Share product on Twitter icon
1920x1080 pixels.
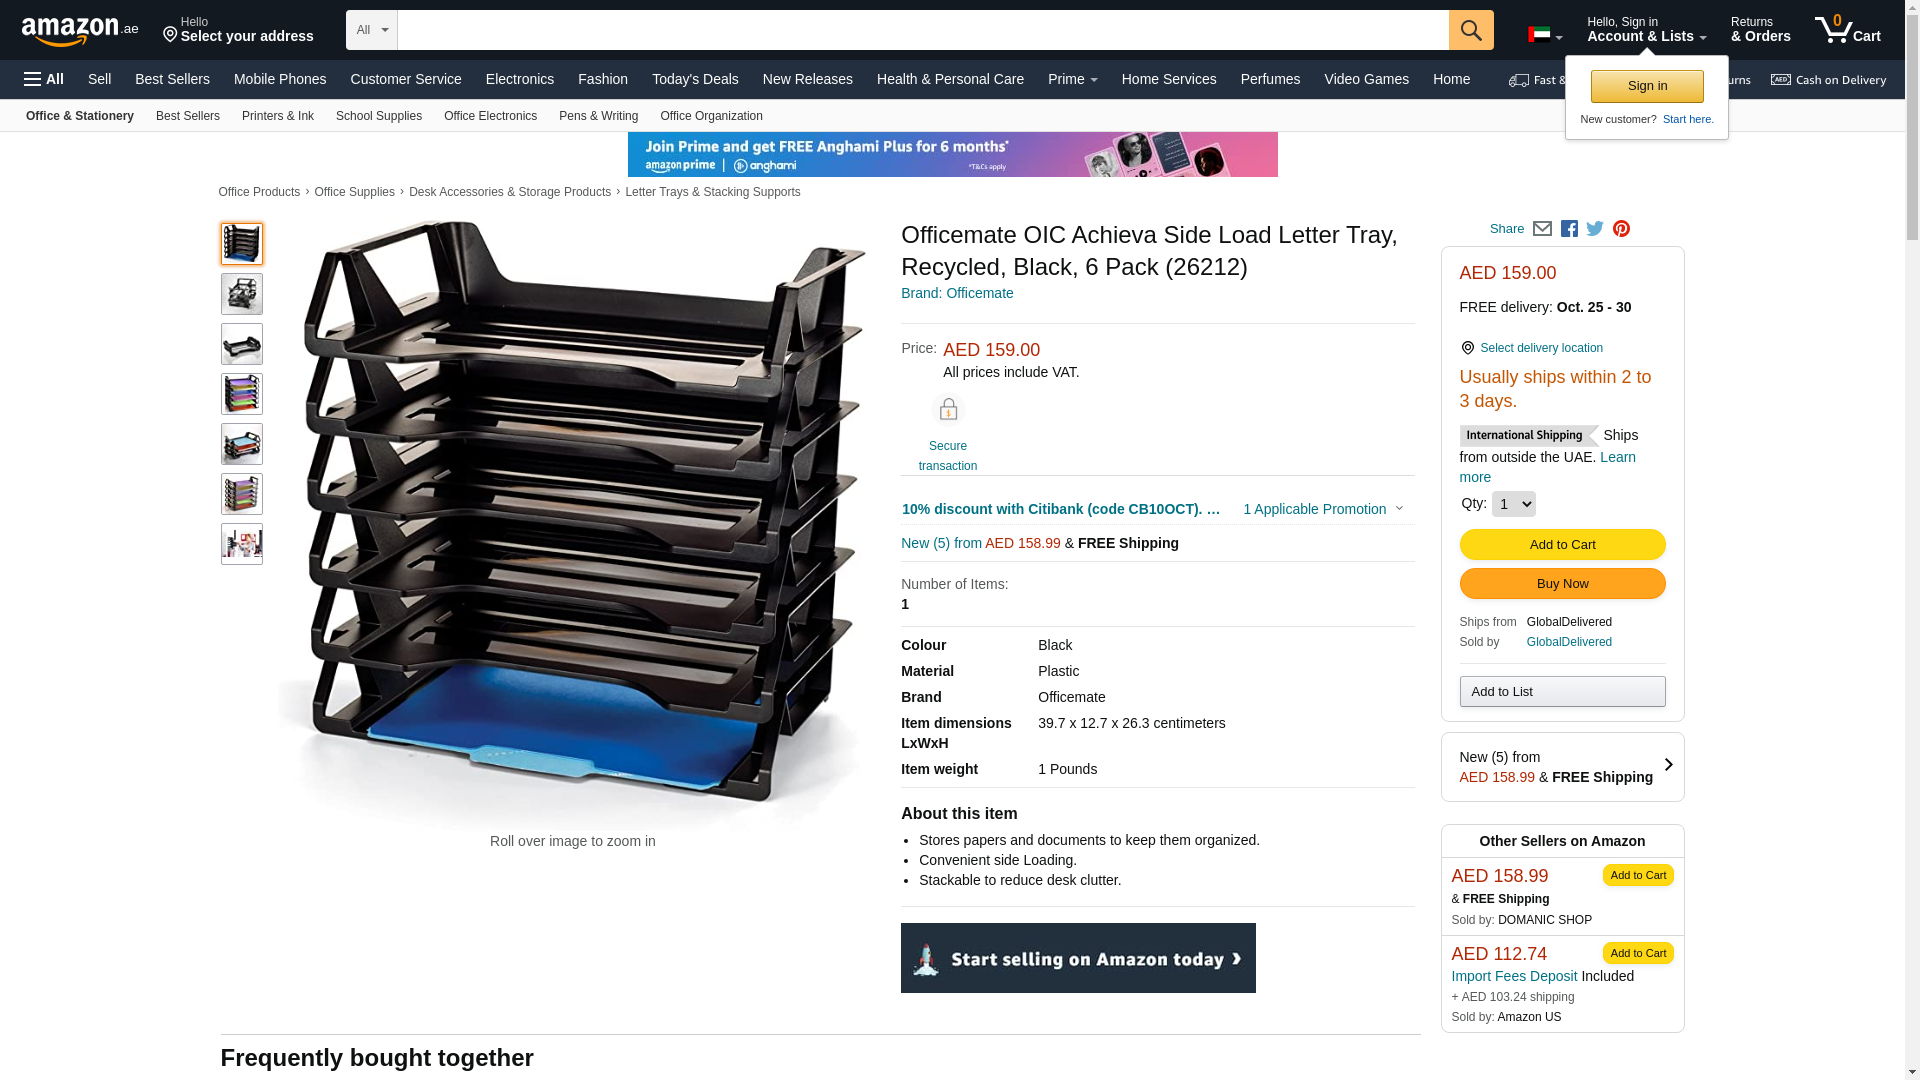[1595, 229]
